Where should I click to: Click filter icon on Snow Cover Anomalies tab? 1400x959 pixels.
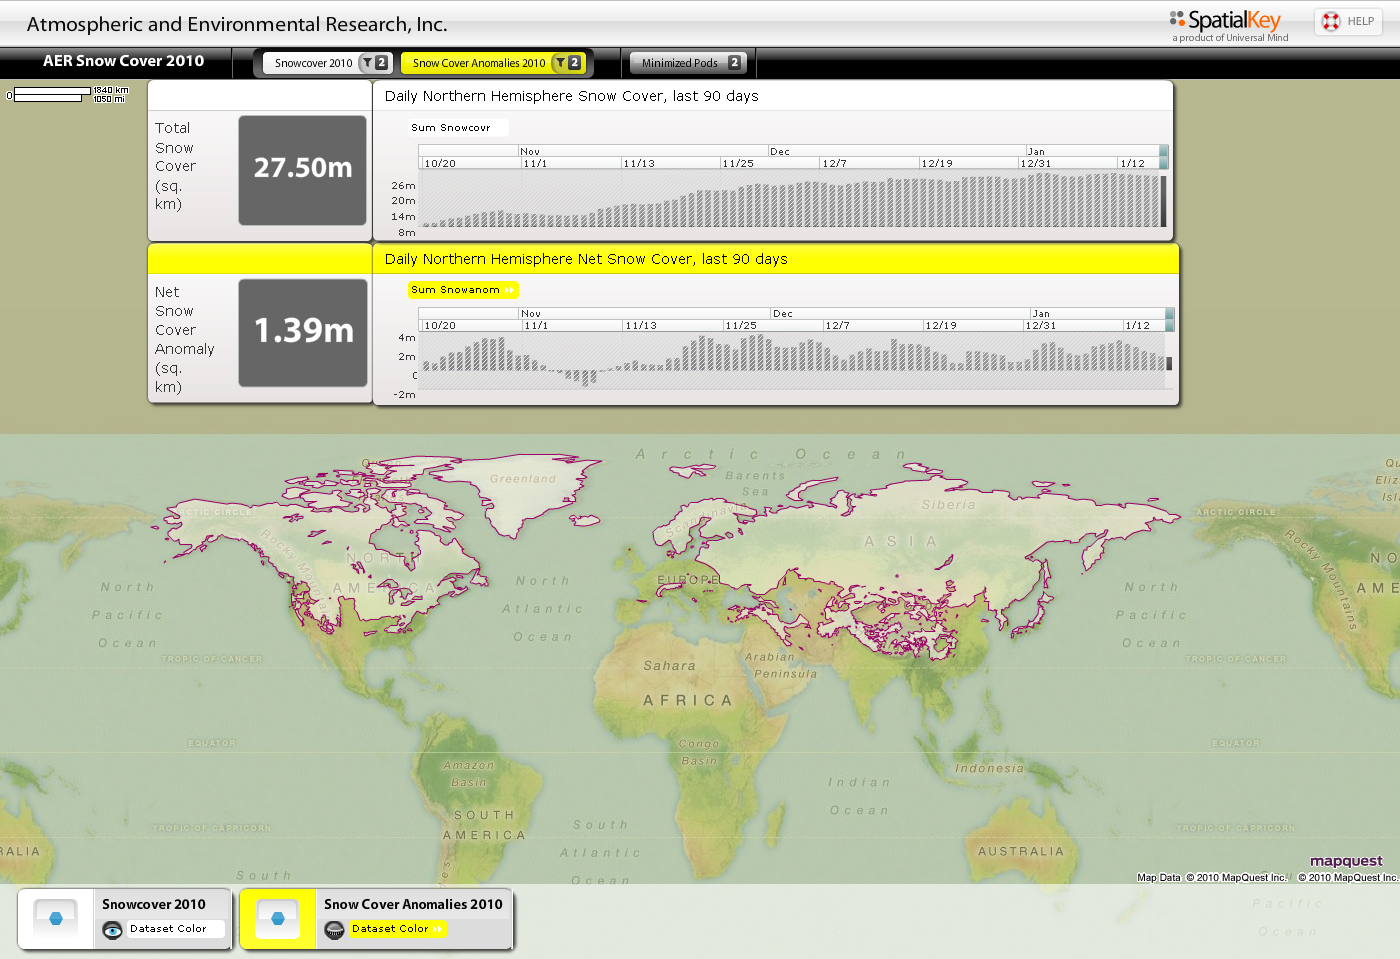coord(560,63)
